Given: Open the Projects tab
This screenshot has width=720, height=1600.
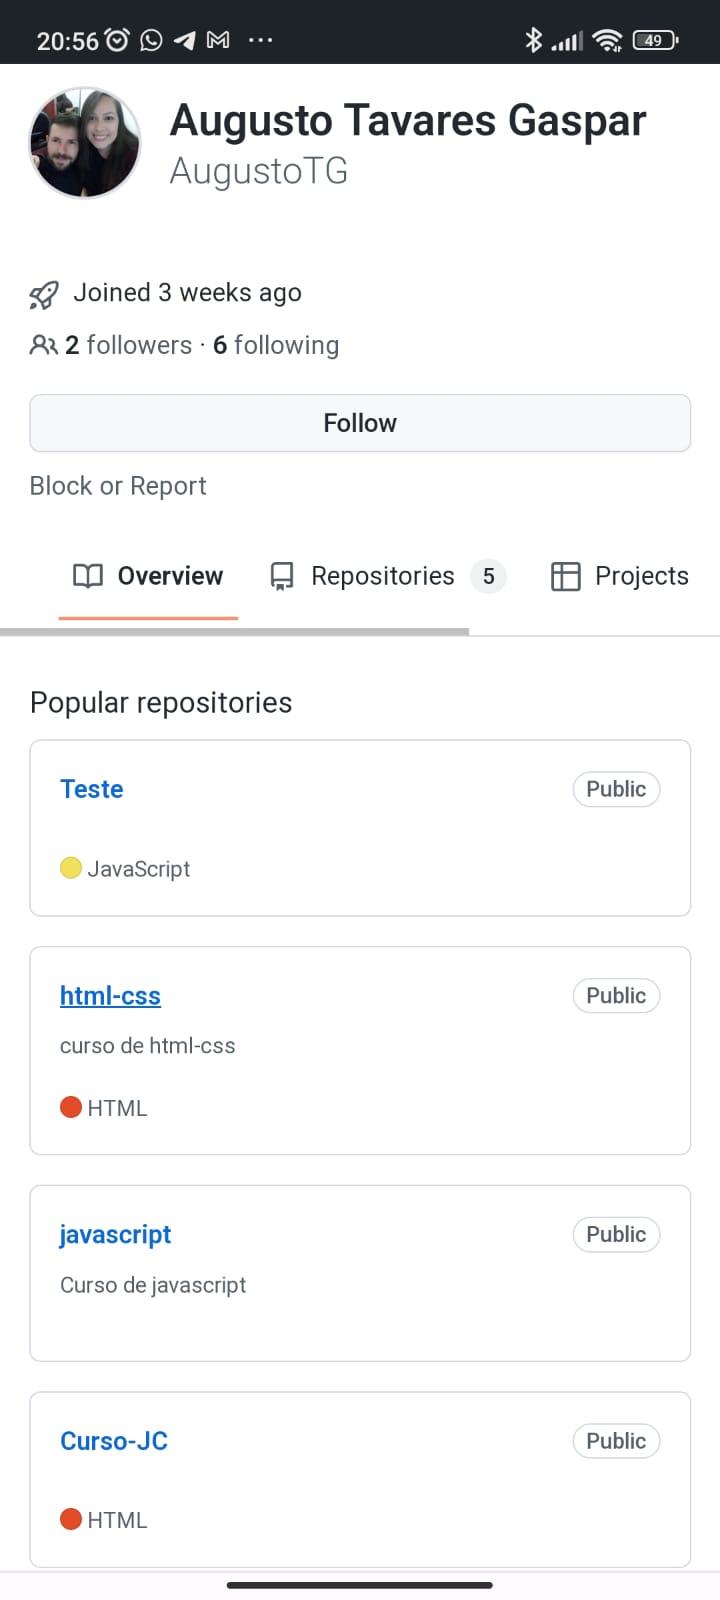Looking at the screenshot, I should point(620,576).
